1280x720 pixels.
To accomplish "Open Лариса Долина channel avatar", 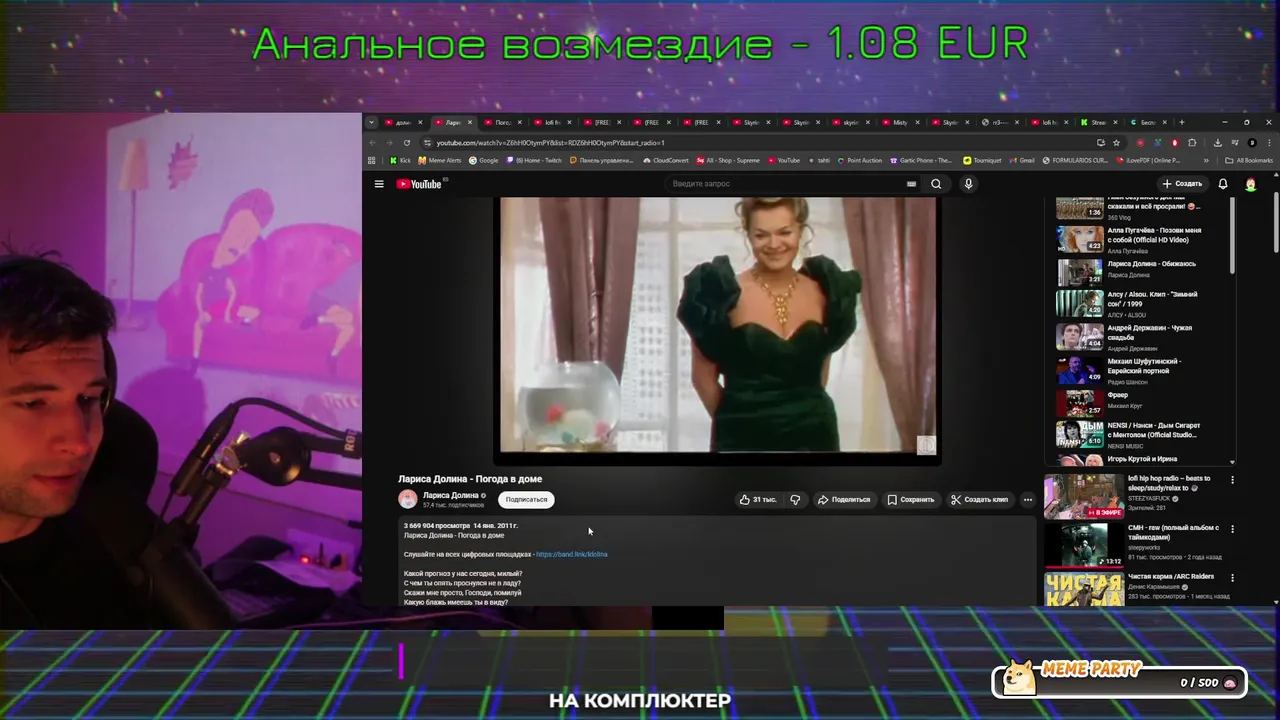I will 408,499.
